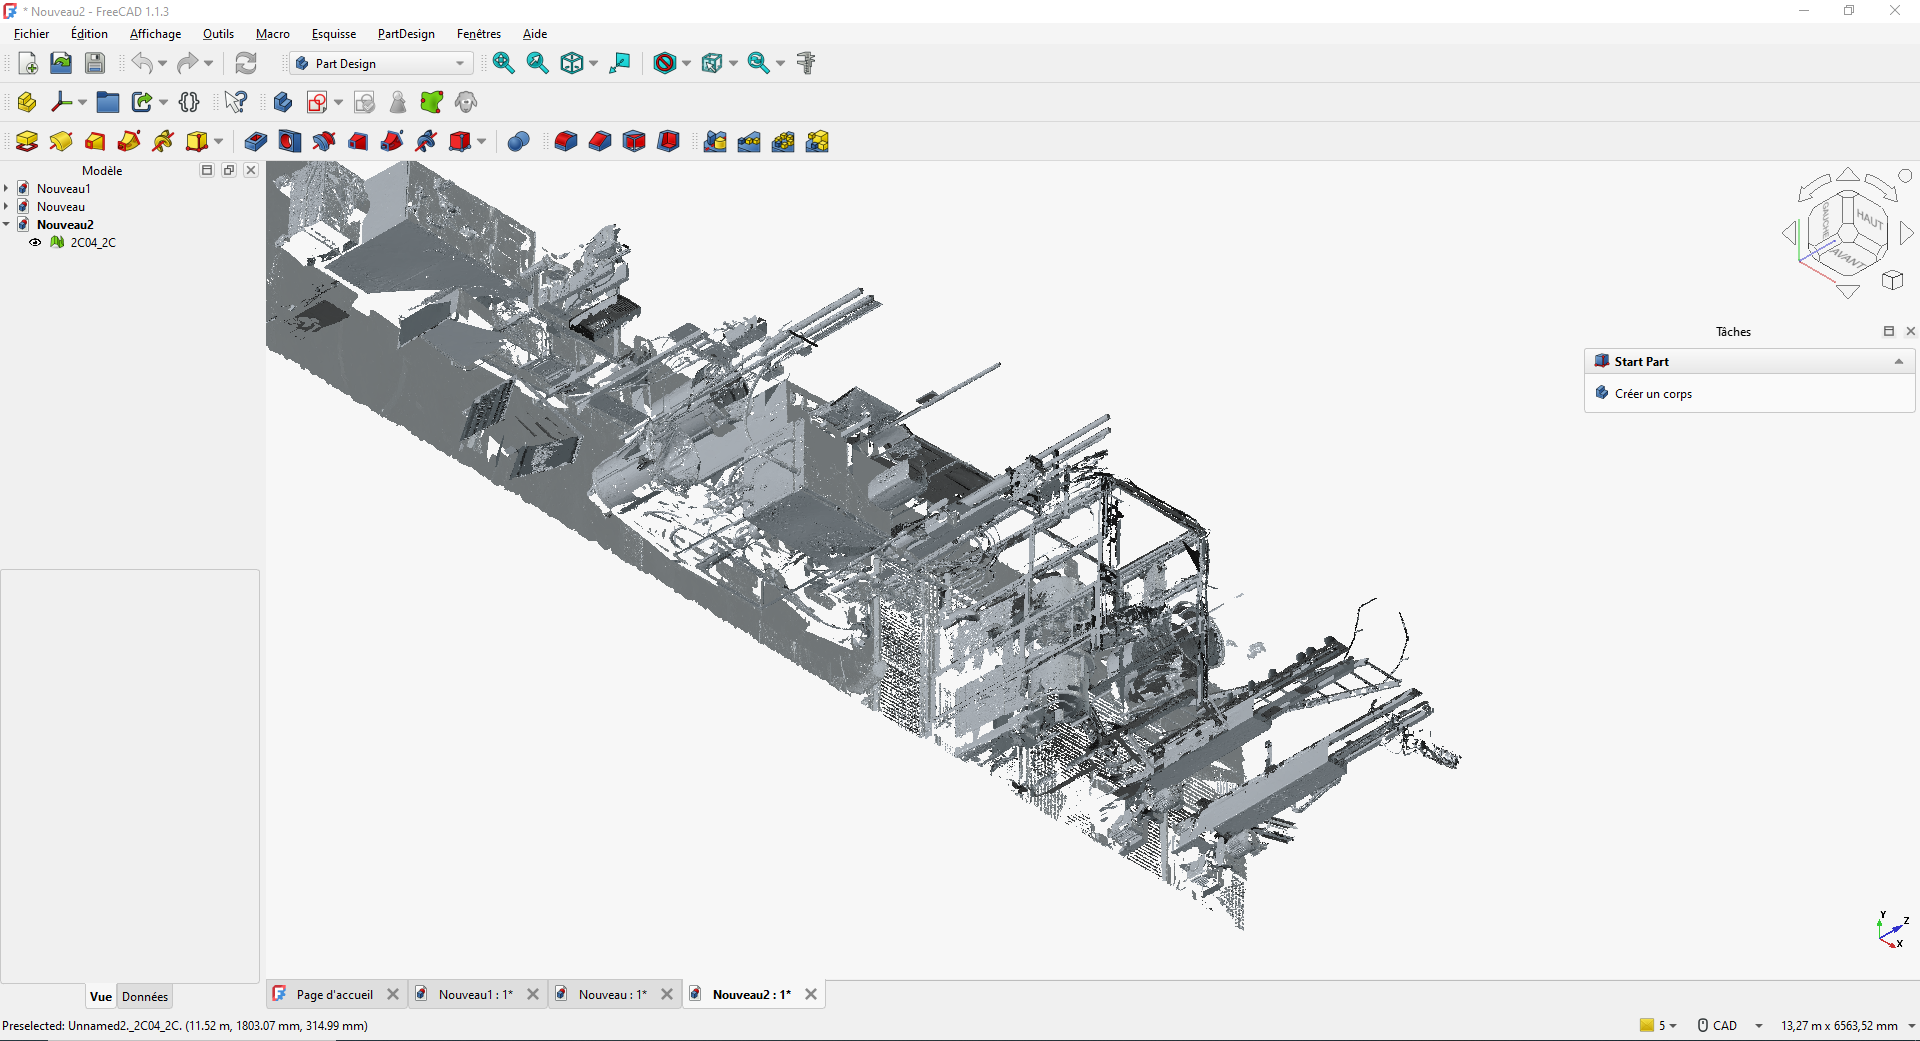
Task: Select the Thickness tool
Action: coord(668,141)
